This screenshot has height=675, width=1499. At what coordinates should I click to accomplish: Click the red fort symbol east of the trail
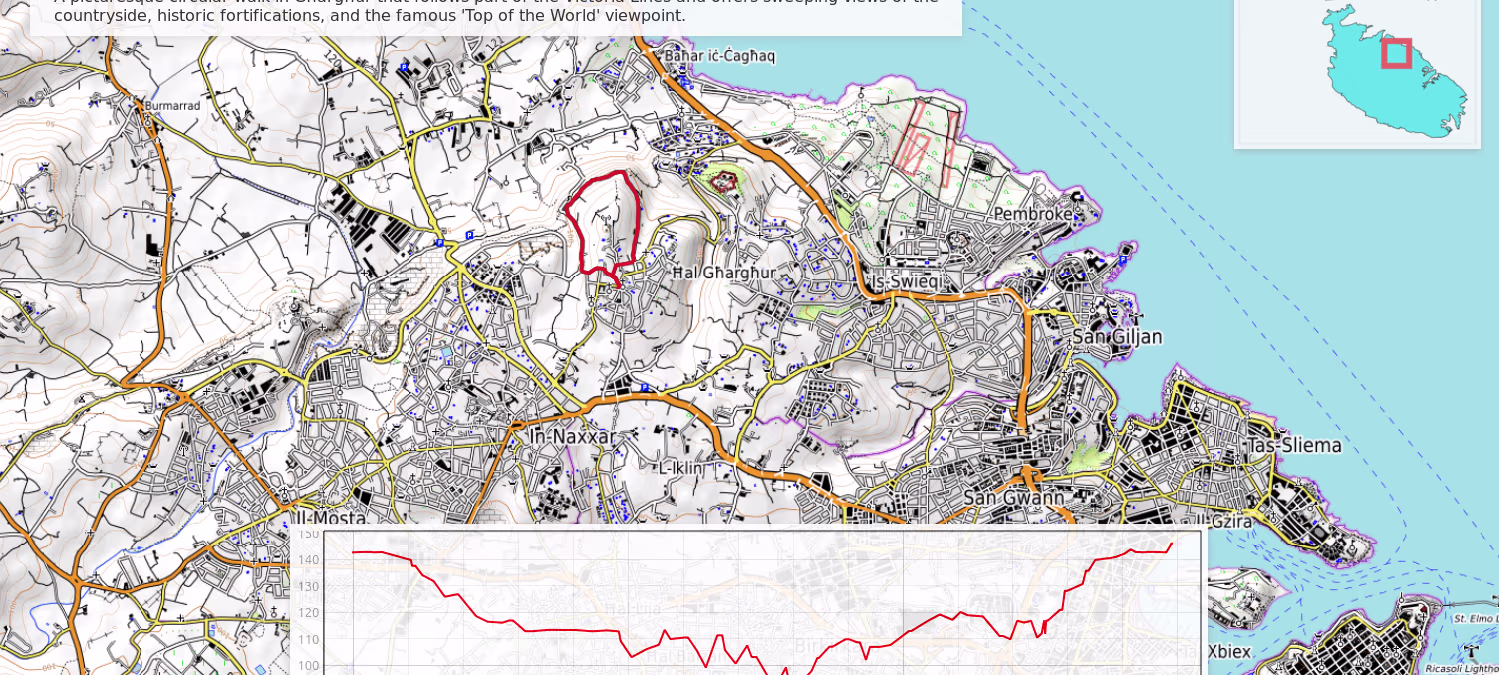click(x=724, y=182)
